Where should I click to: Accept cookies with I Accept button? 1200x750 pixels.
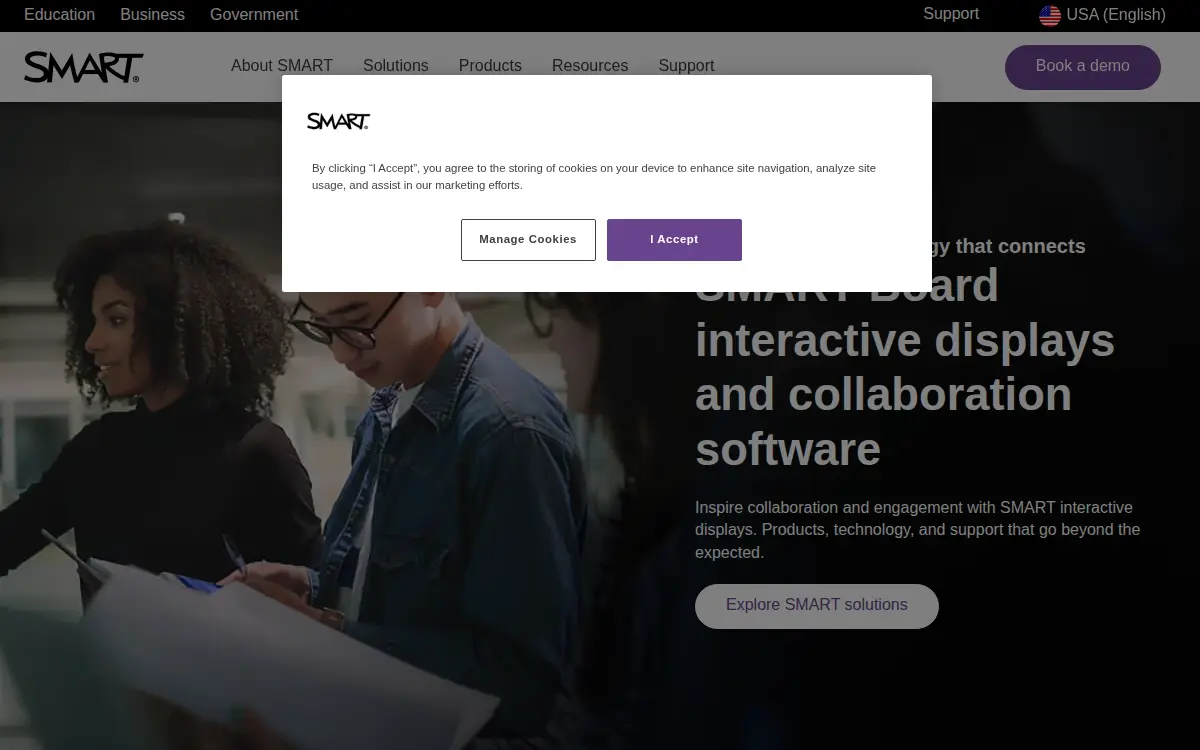tap(674, 240)
